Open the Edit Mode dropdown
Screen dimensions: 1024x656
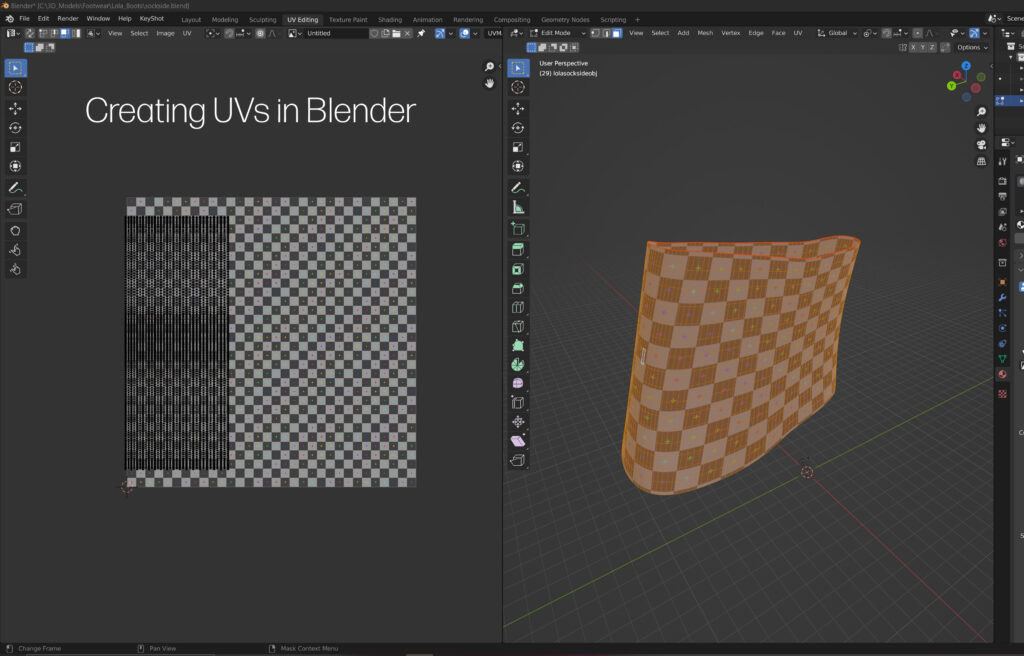pyautogui.click(x=556, y=33)
